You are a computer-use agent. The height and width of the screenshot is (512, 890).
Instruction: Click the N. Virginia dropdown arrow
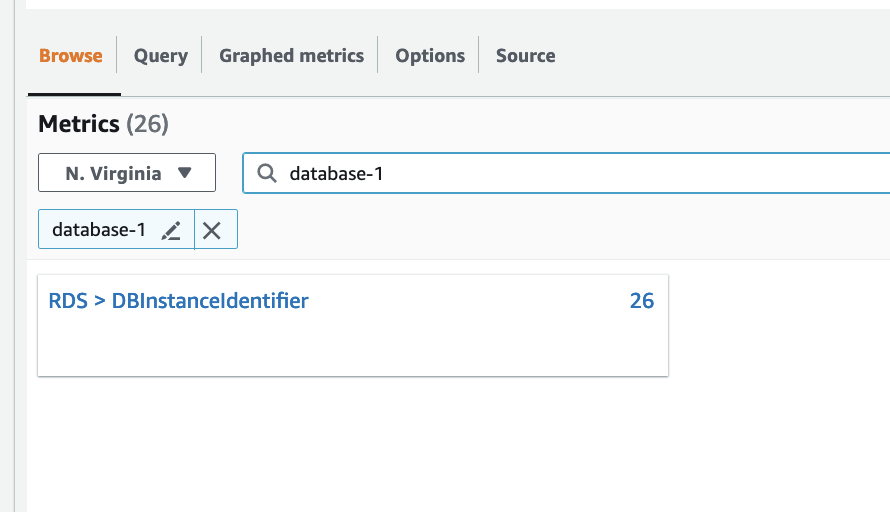point(184,173)
